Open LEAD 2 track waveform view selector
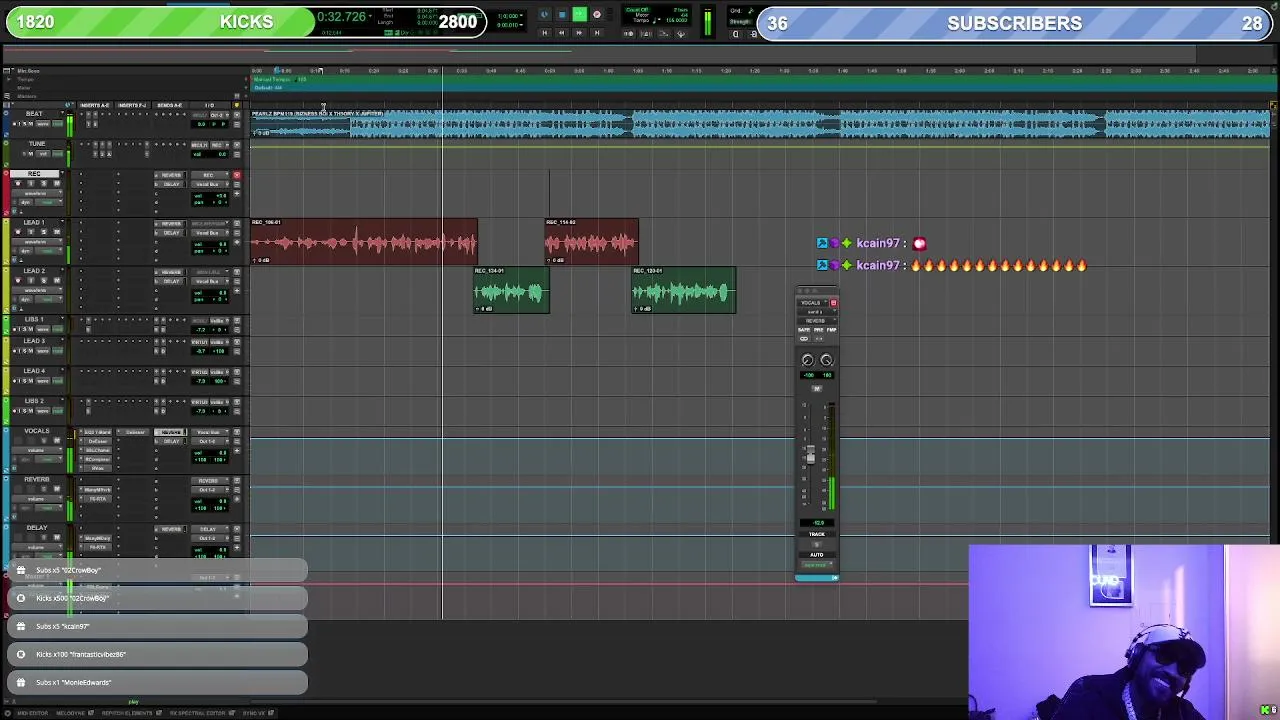 coord(37,290)
